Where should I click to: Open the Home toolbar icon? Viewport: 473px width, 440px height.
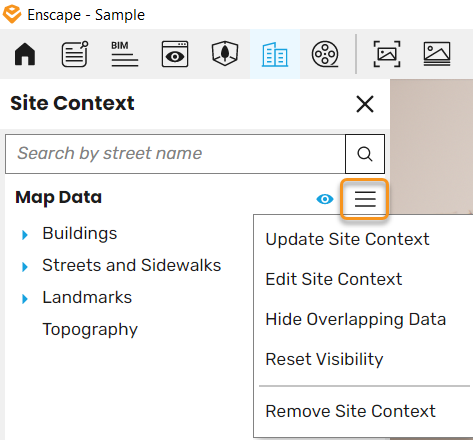[25, 54]
